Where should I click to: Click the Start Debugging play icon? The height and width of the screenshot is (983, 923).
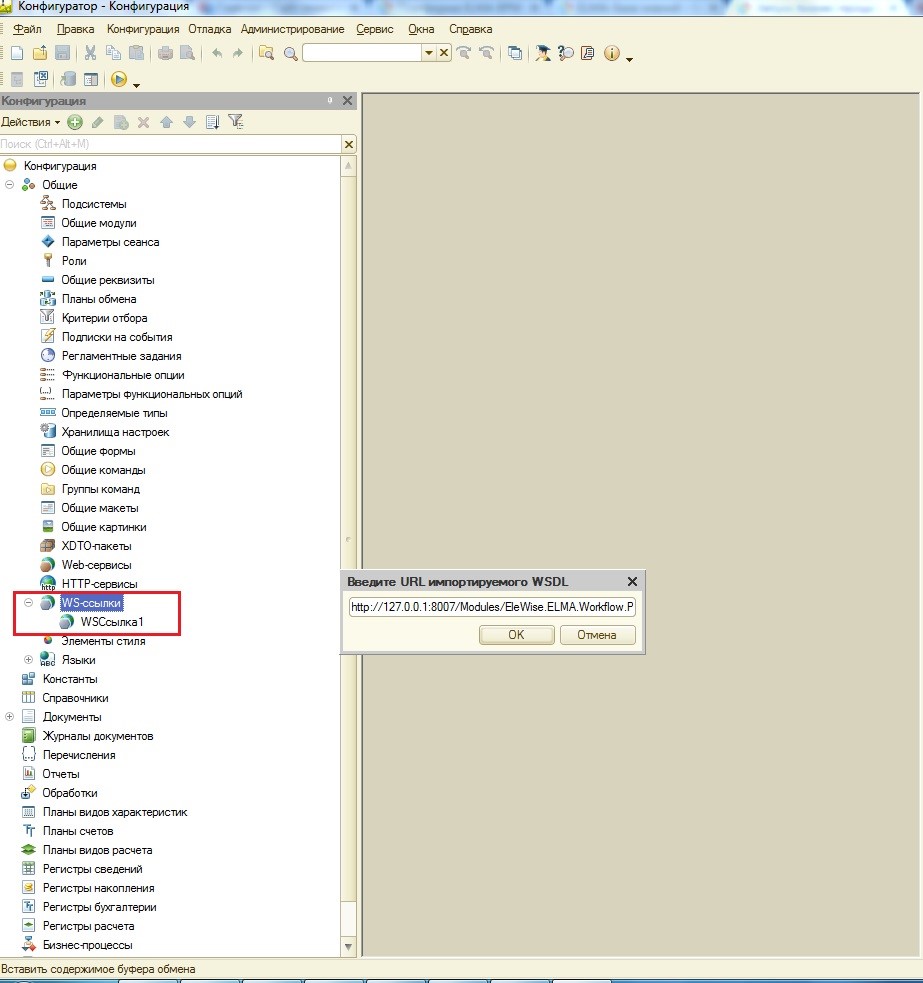pyautogui.click(x=119, y=79)
